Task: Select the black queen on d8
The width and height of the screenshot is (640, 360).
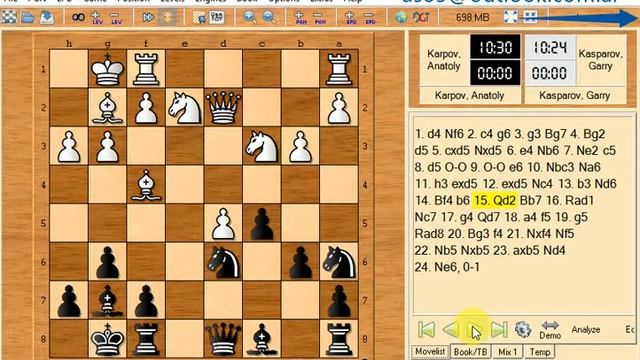Action: [223, 339]
